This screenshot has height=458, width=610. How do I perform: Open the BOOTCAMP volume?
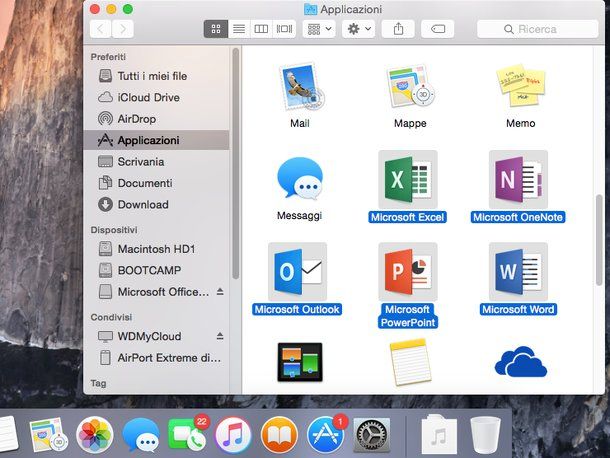tap(156, 270)
